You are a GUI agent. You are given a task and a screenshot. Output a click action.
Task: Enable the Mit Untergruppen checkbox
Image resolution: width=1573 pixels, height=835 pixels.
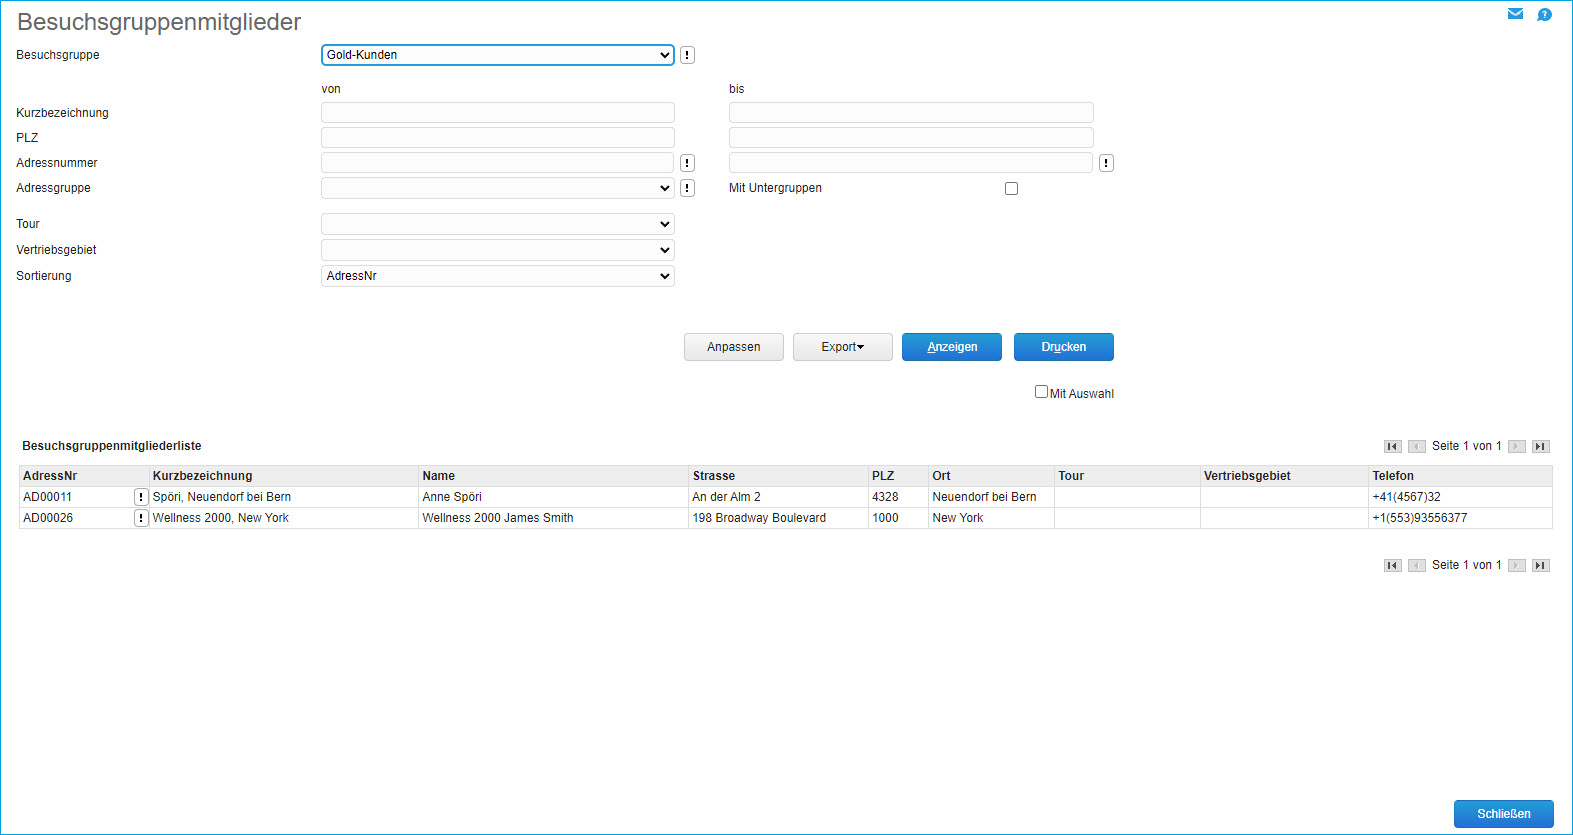[1011, 189]
